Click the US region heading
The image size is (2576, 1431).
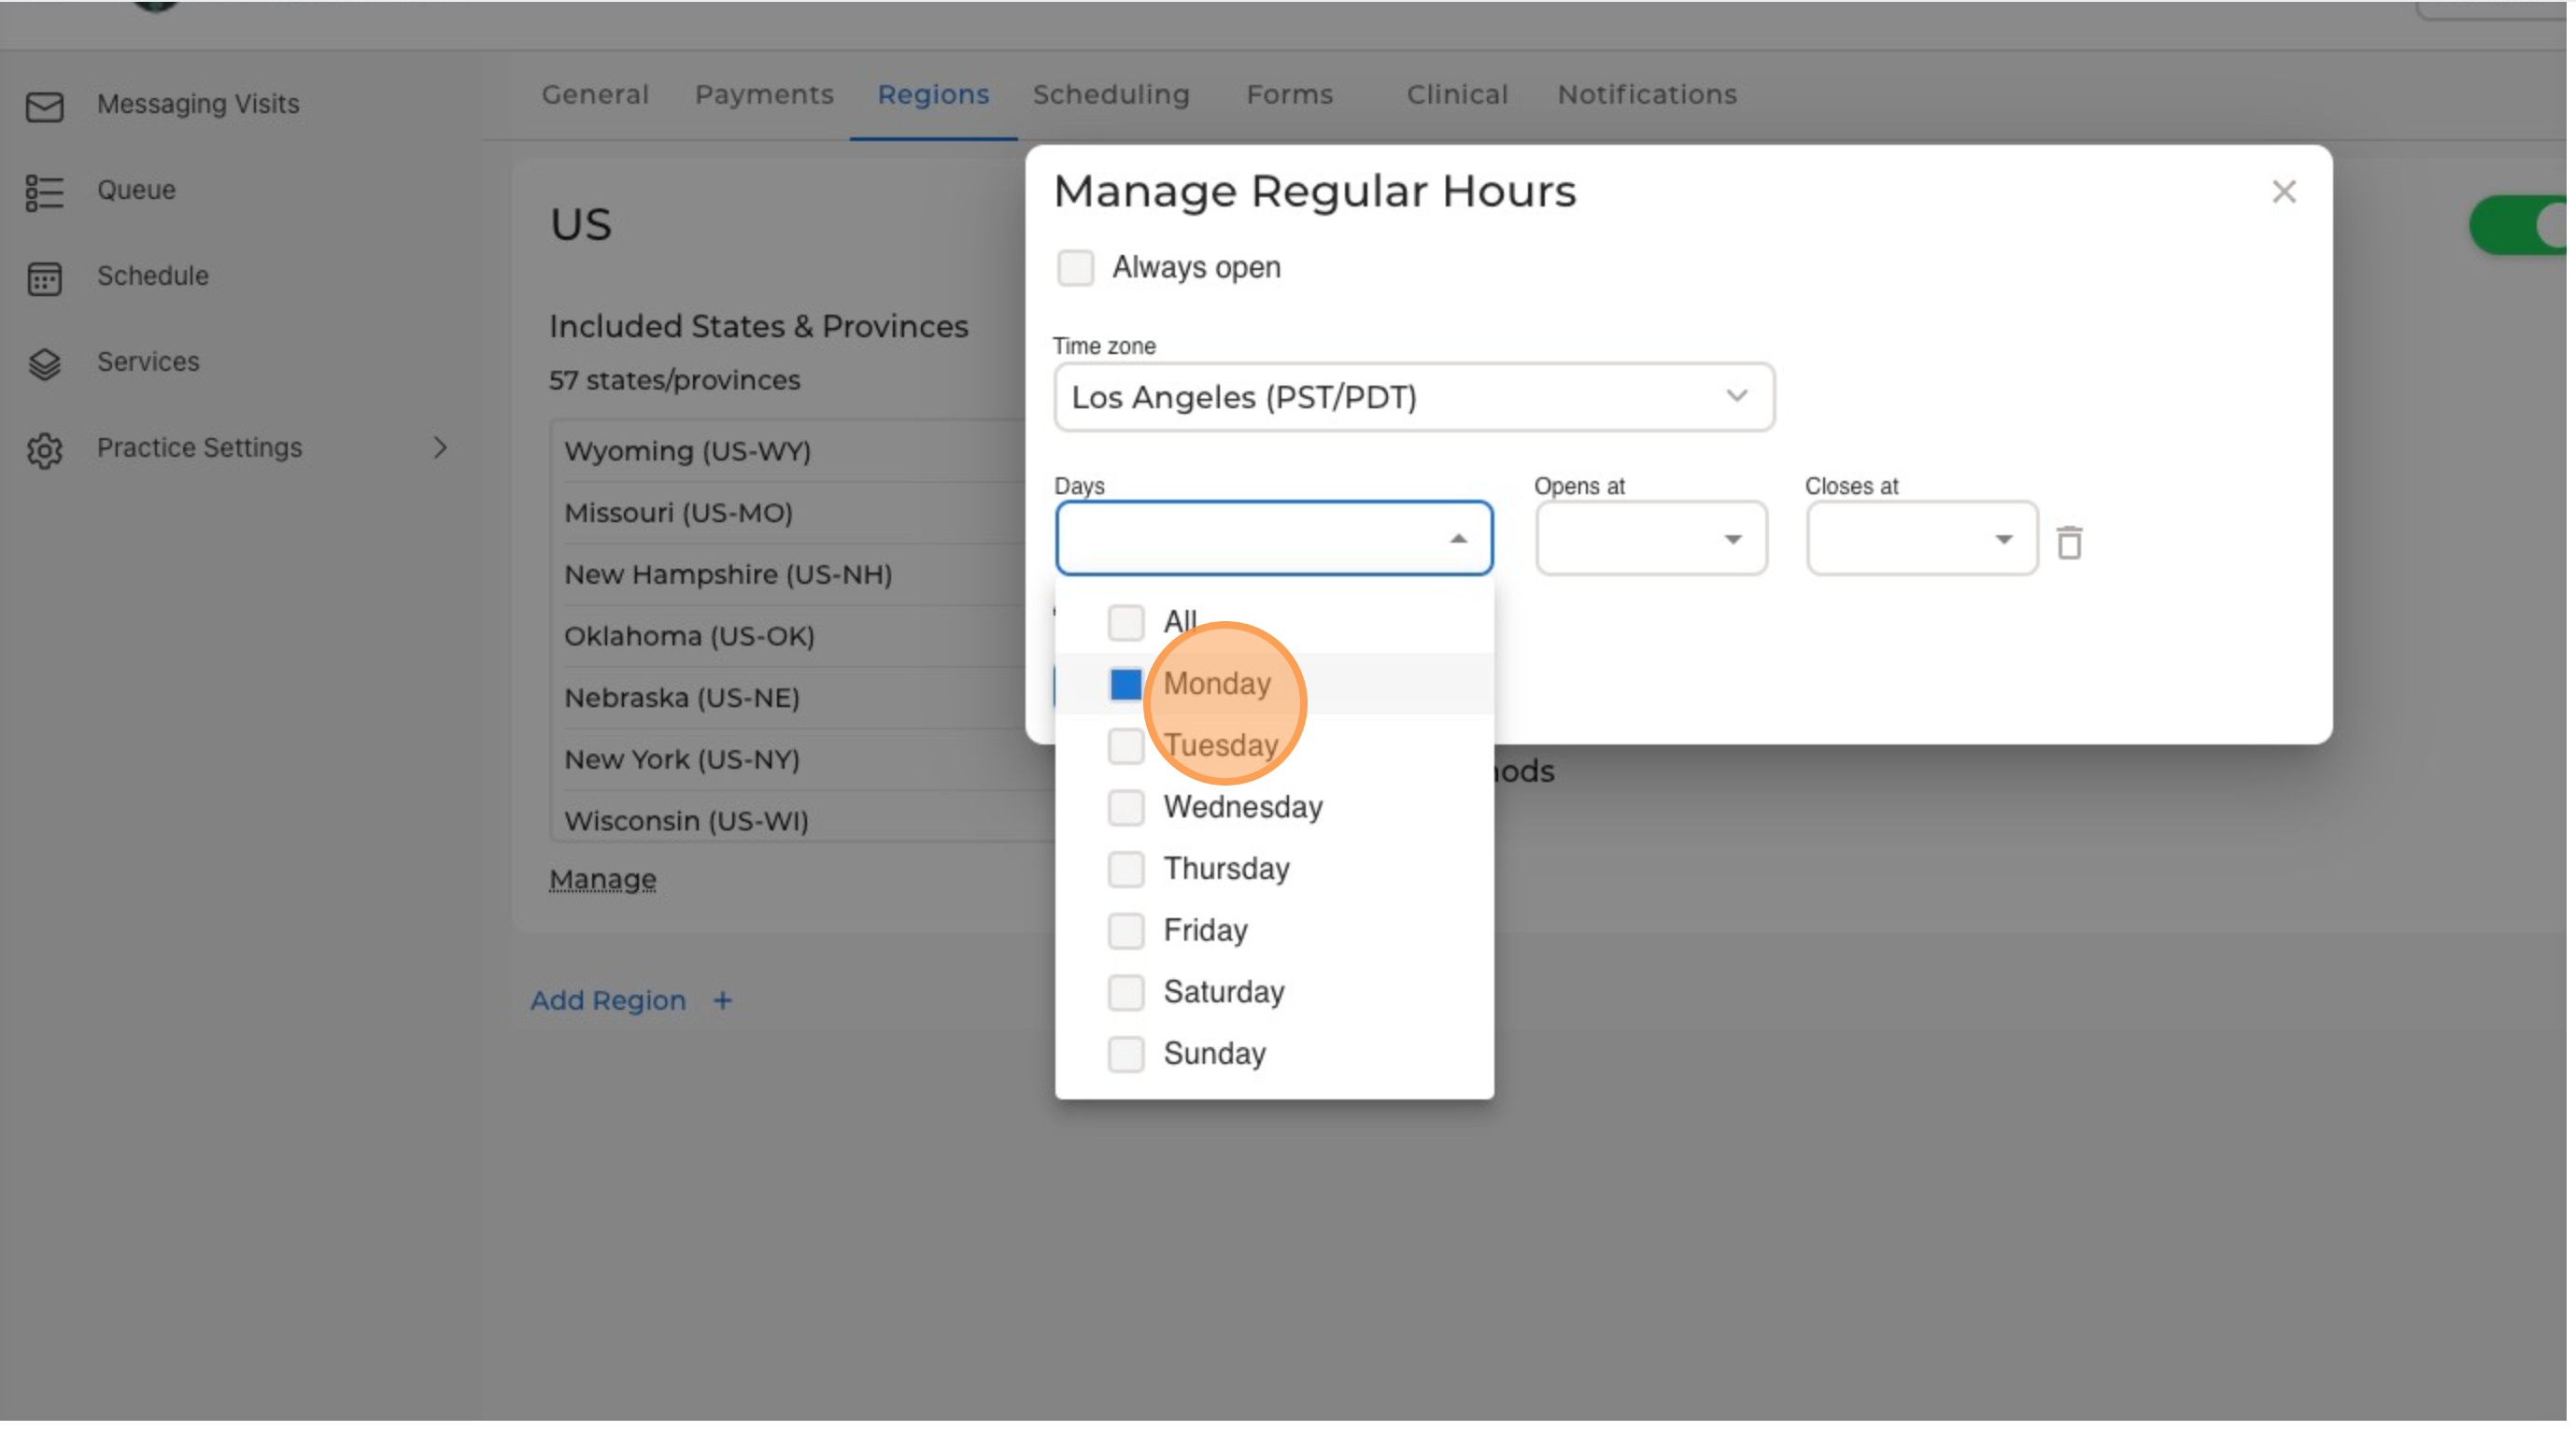coord(580,224)
